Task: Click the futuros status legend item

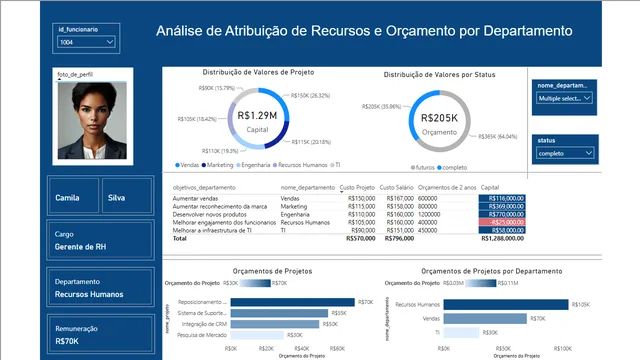Action: (x=422, y=167)
